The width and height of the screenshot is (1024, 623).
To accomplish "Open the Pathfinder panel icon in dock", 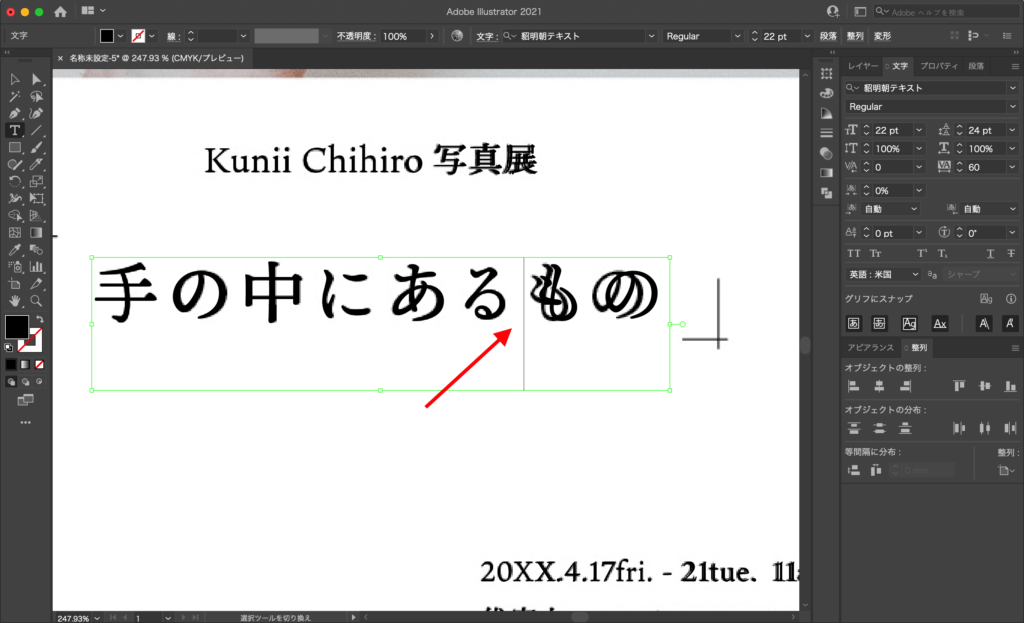I will 827,193.
